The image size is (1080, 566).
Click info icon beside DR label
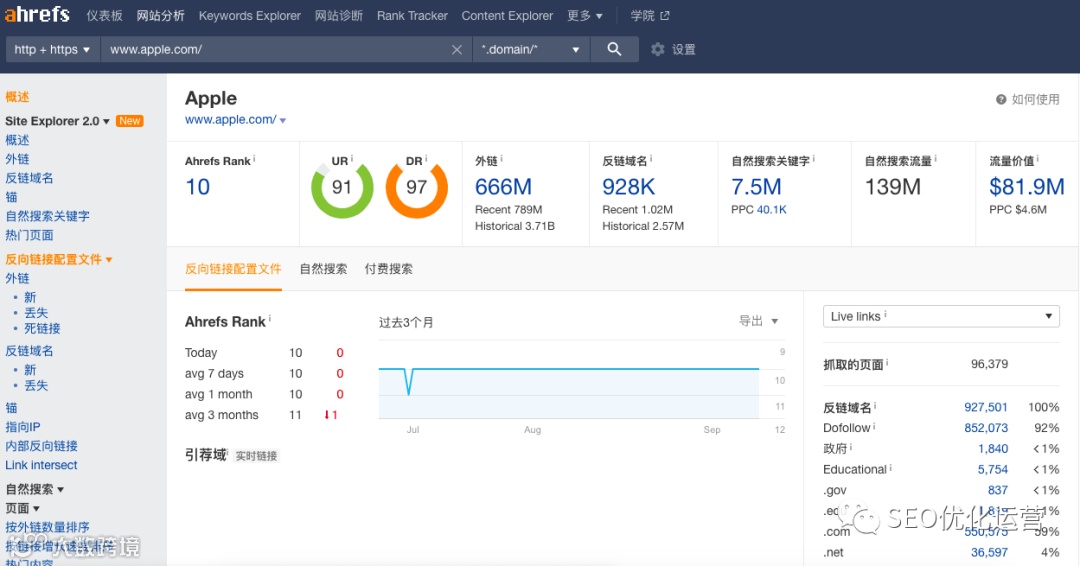tap(426, 159)
